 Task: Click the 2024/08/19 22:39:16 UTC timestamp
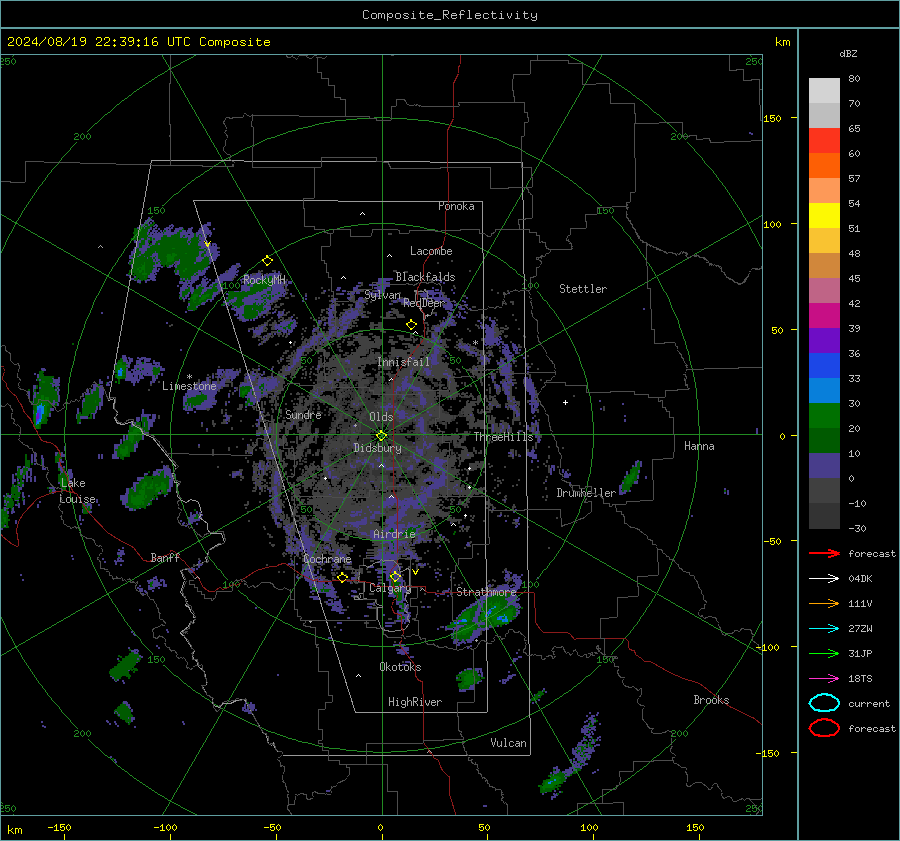[x=83, y=42]
